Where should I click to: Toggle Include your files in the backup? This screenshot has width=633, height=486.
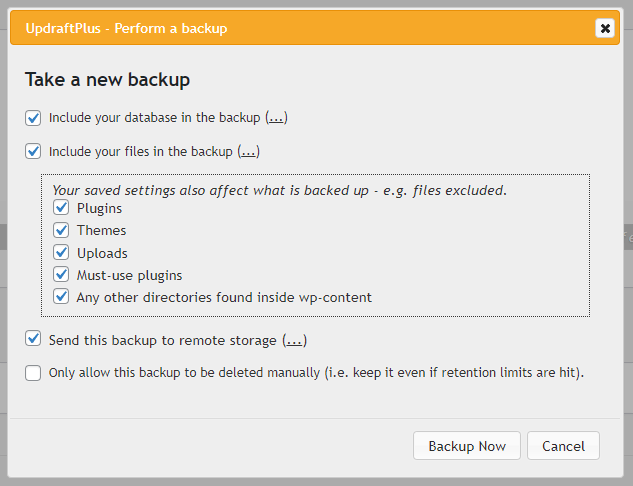point(34,152)
